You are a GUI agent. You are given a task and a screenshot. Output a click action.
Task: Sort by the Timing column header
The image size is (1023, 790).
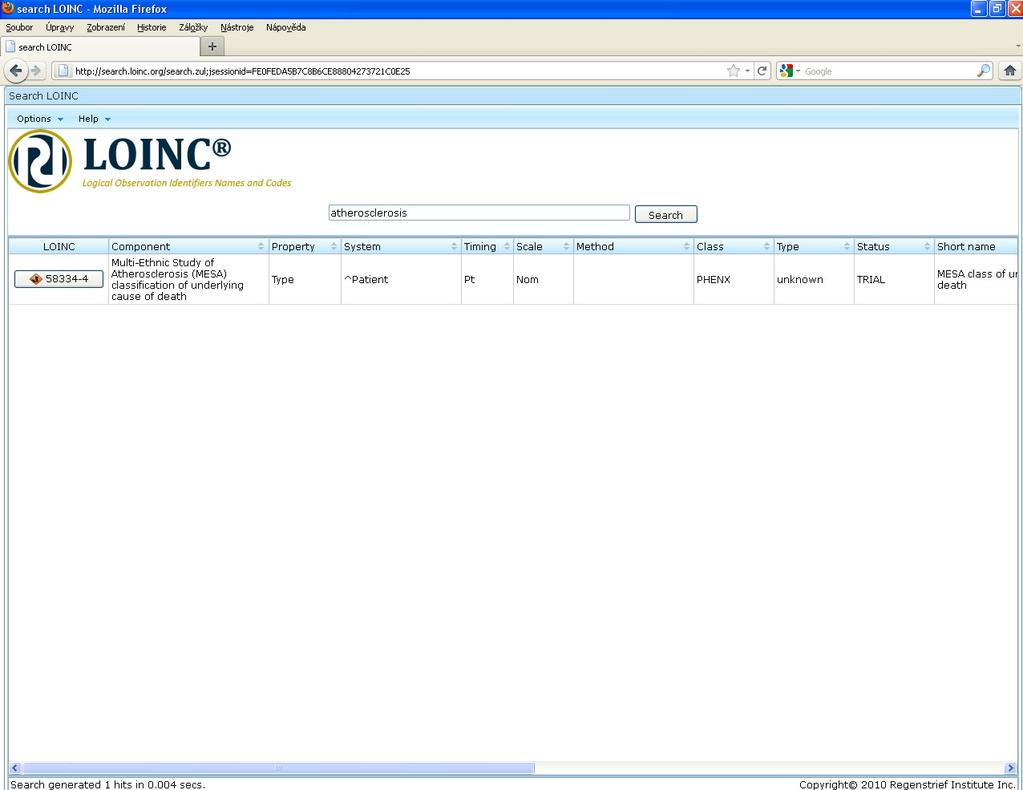[487, 247]
